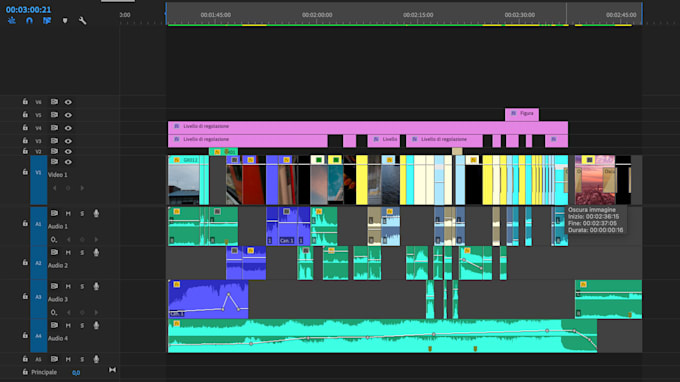Toggle the V4 track lock

(25, 127)
